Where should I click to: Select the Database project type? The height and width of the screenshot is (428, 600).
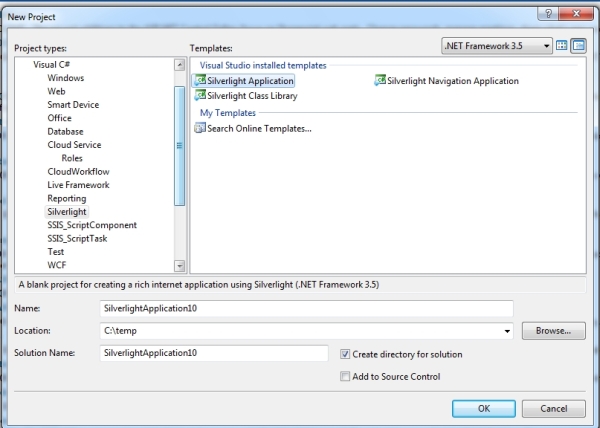click(65, 131)
